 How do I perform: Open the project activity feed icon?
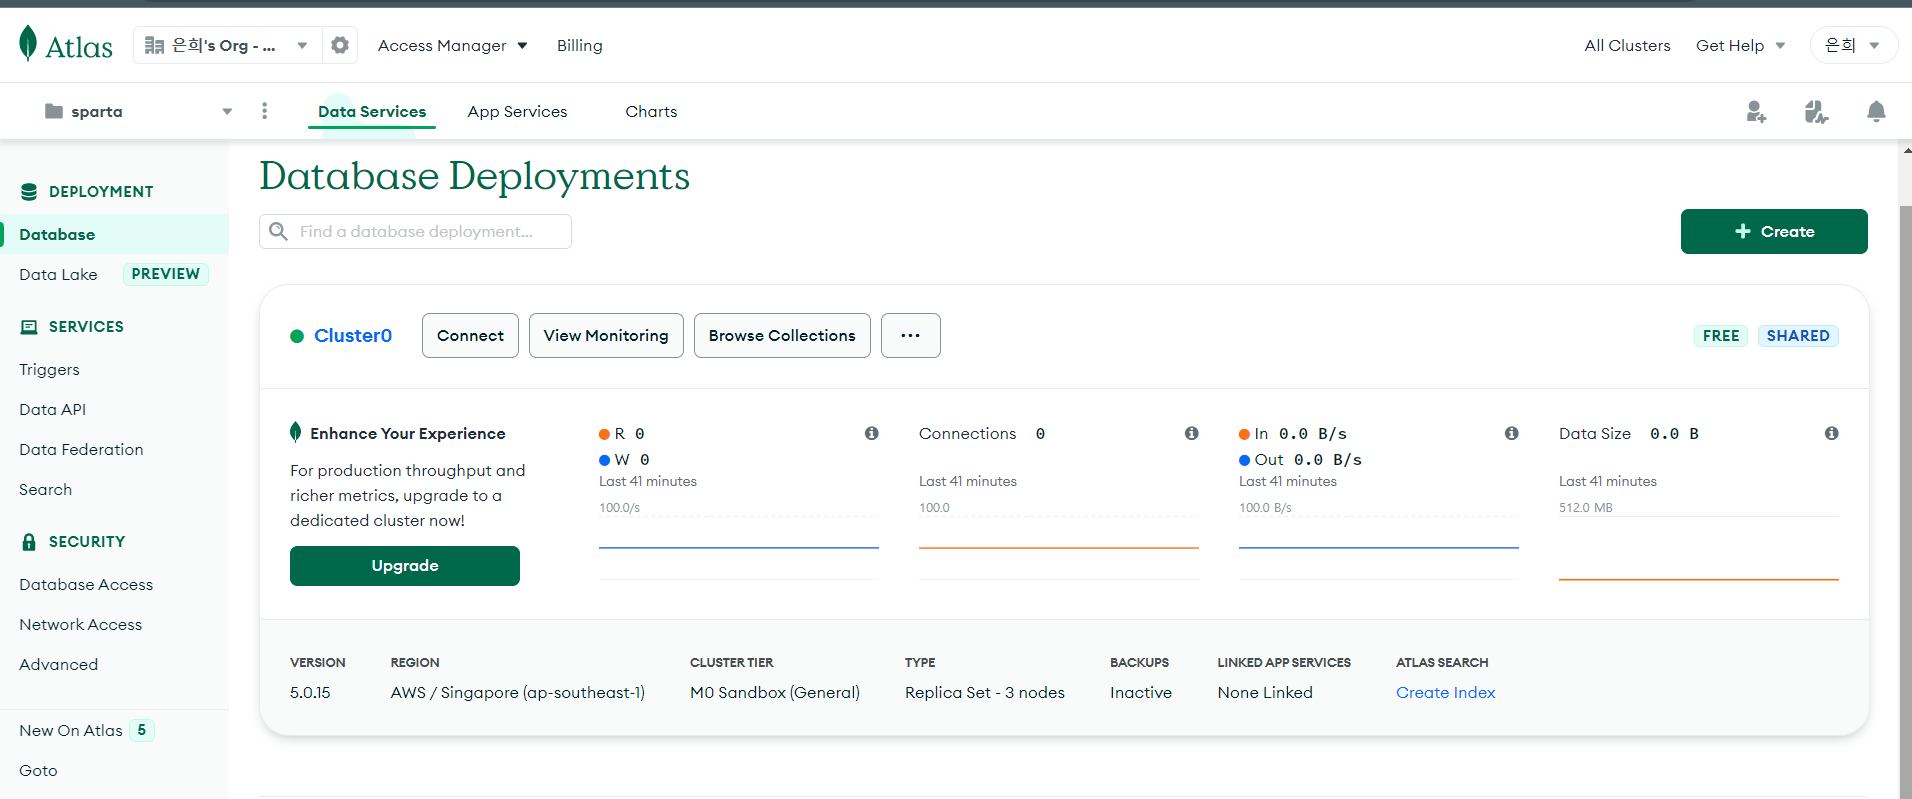(x=1816, y=112)
